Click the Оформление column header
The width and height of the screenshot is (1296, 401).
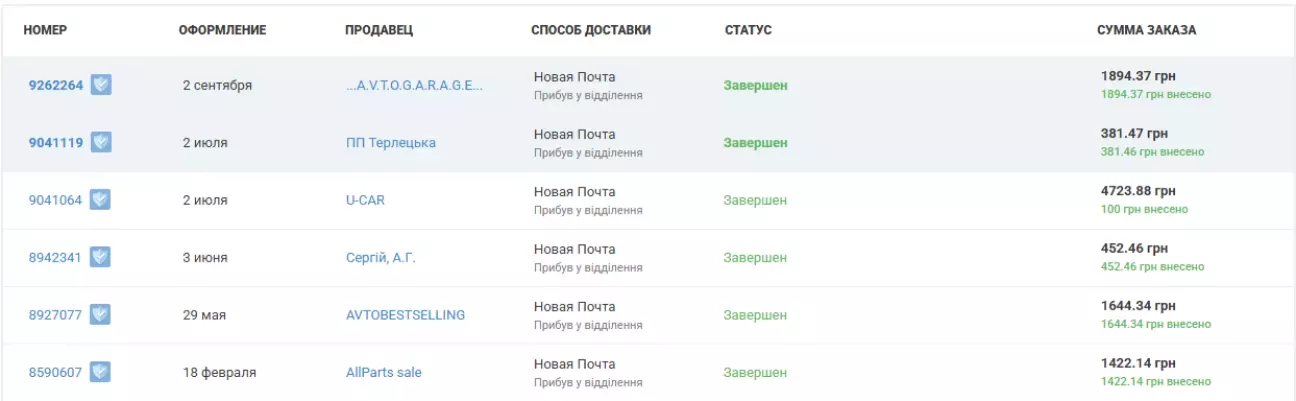(222, 30)
